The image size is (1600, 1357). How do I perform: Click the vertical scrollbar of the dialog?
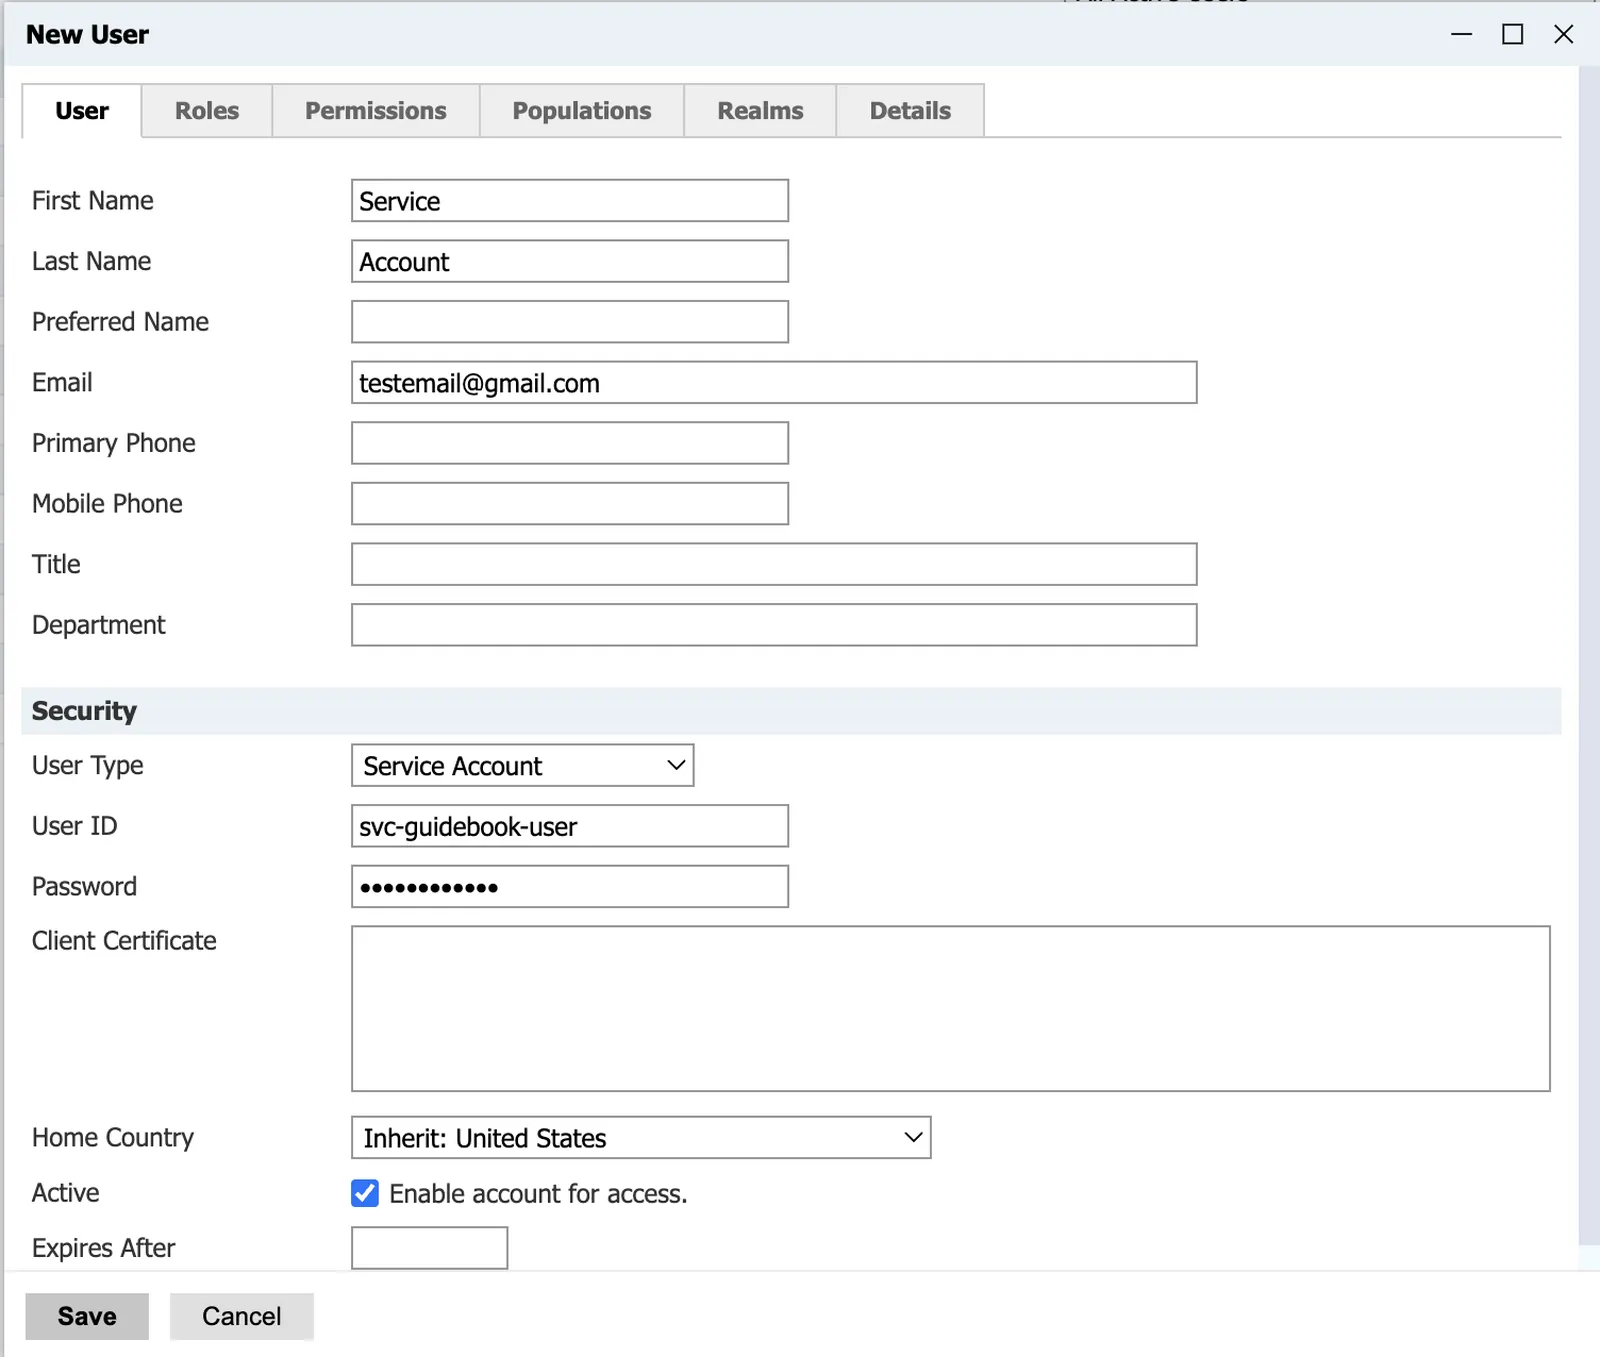click(1589, 656)
